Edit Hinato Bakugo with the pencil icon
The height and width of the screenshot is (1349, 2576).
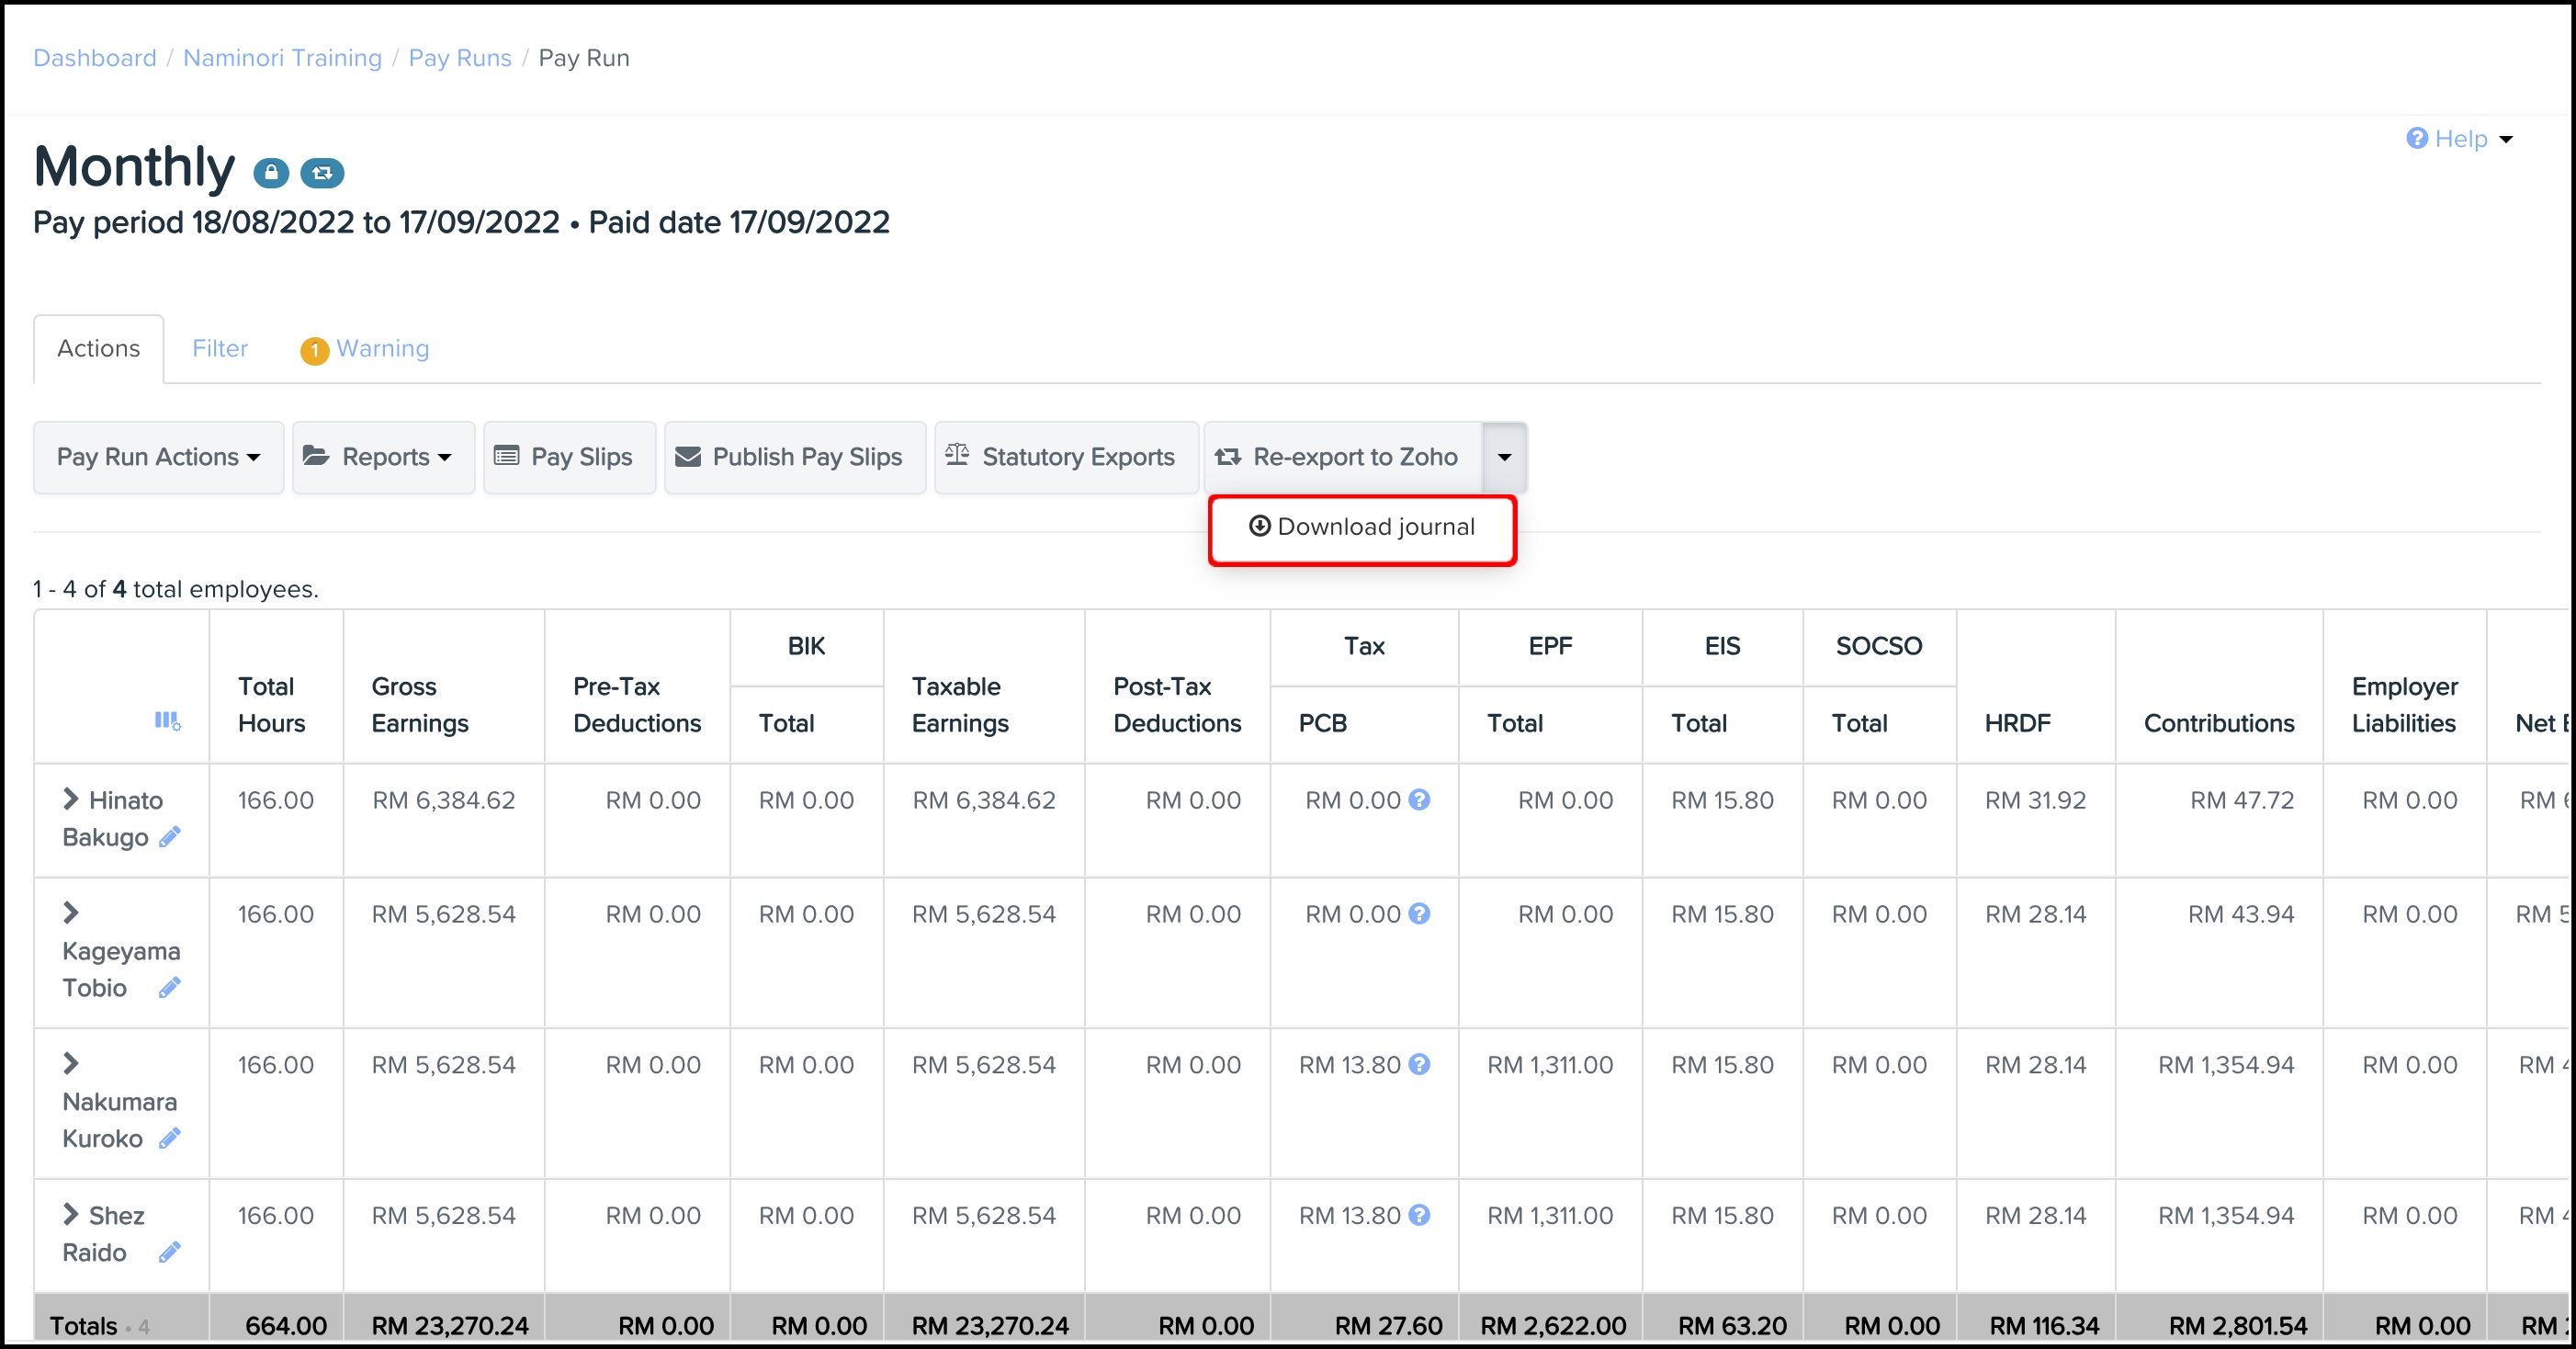click(170, 837)
